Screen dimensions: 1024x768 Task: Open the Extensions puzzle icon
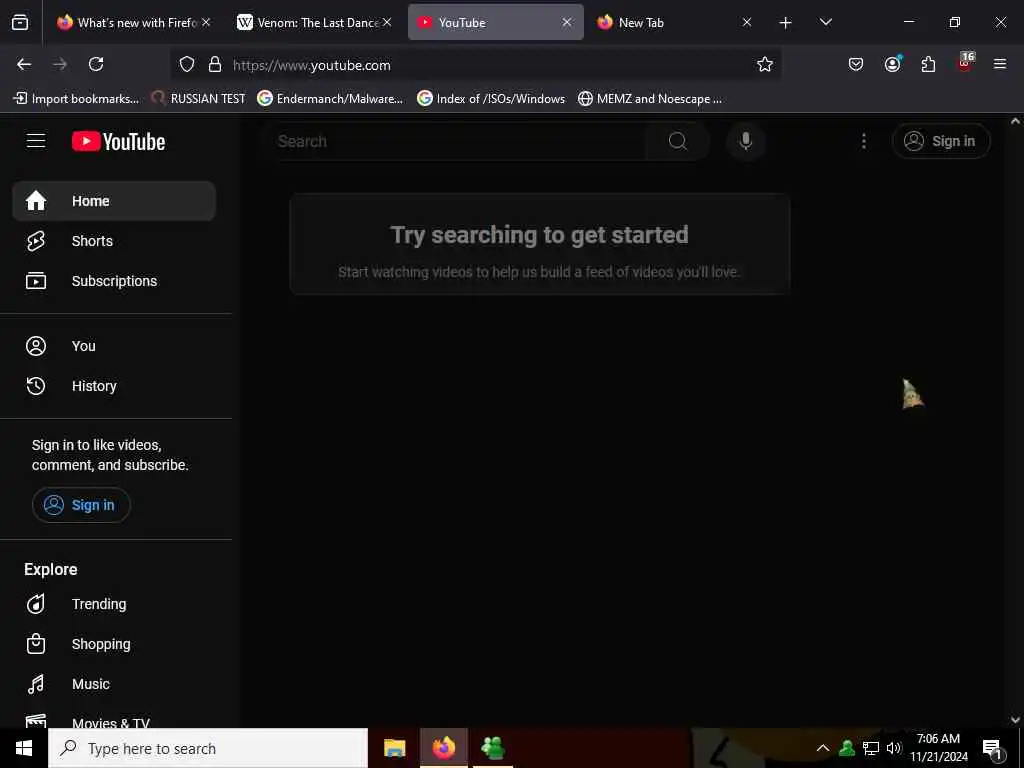[928, 64]
